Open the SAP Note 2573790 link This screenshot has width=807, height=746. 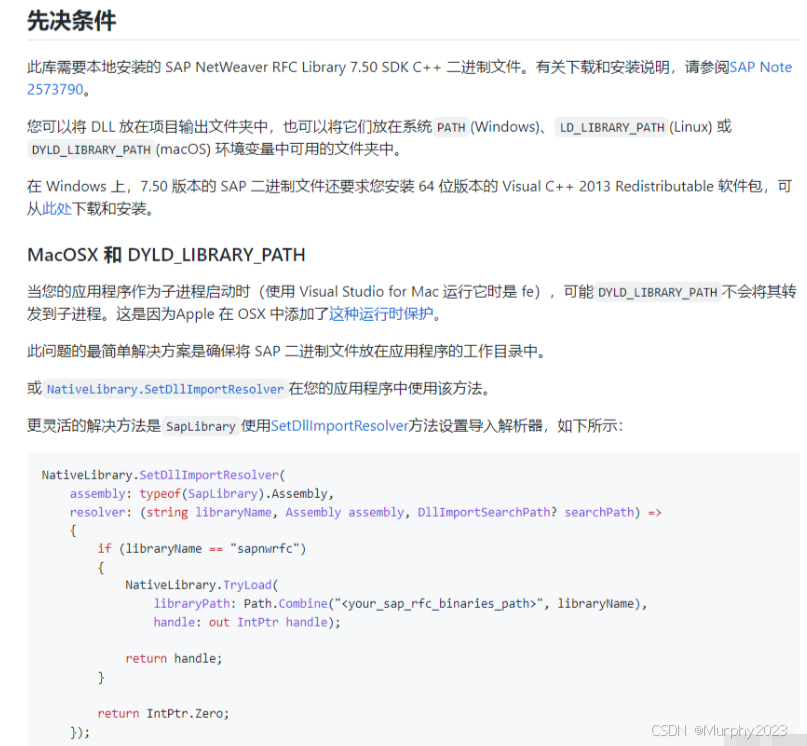pyautogui.click(x=761, y=67)
